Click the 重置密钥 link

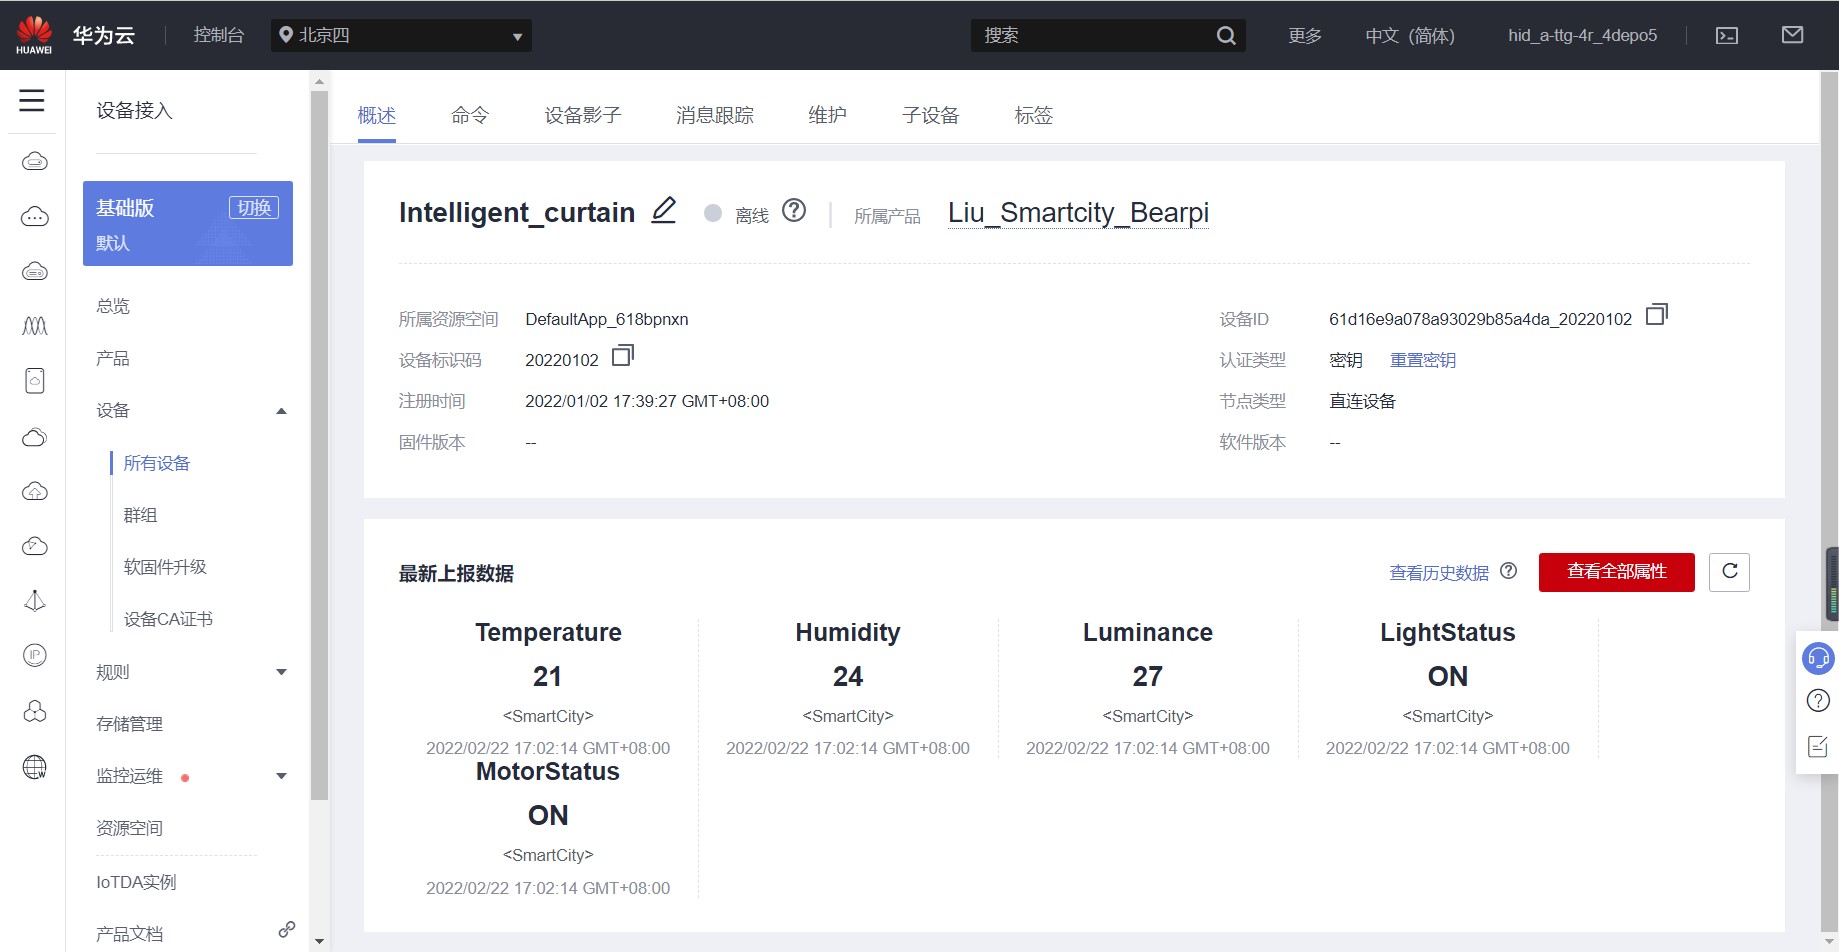tap(1423, 360)
